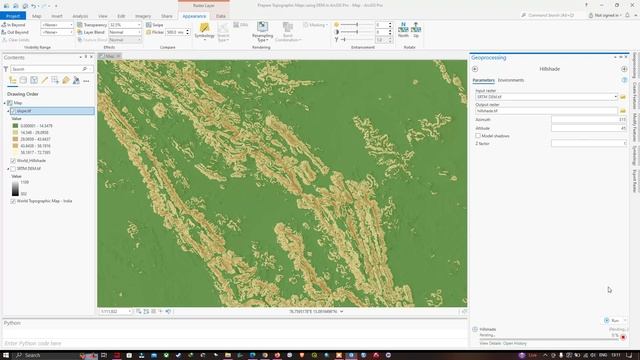Switch to the Insert ribbon tab
The image size is (640, 360).
57,16
